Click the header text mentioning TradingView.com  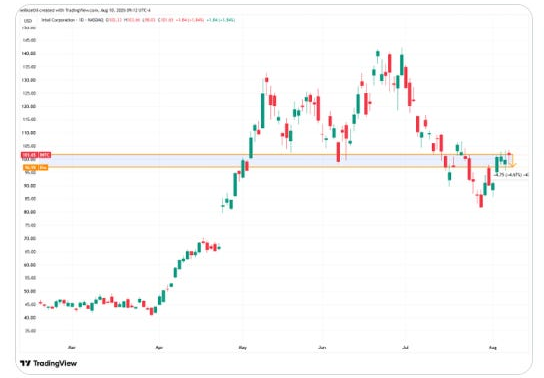click(x=85, y=10)
